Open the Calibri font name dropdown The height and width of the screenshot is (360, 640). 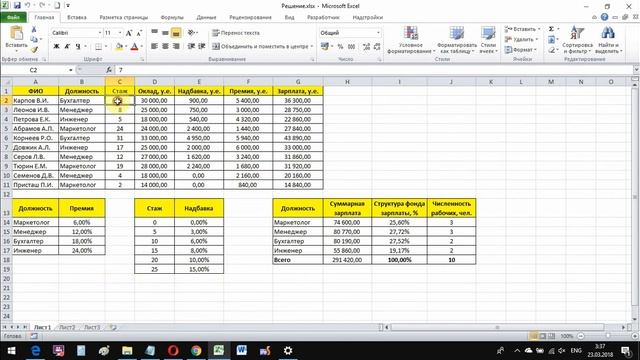click(100, 33)
